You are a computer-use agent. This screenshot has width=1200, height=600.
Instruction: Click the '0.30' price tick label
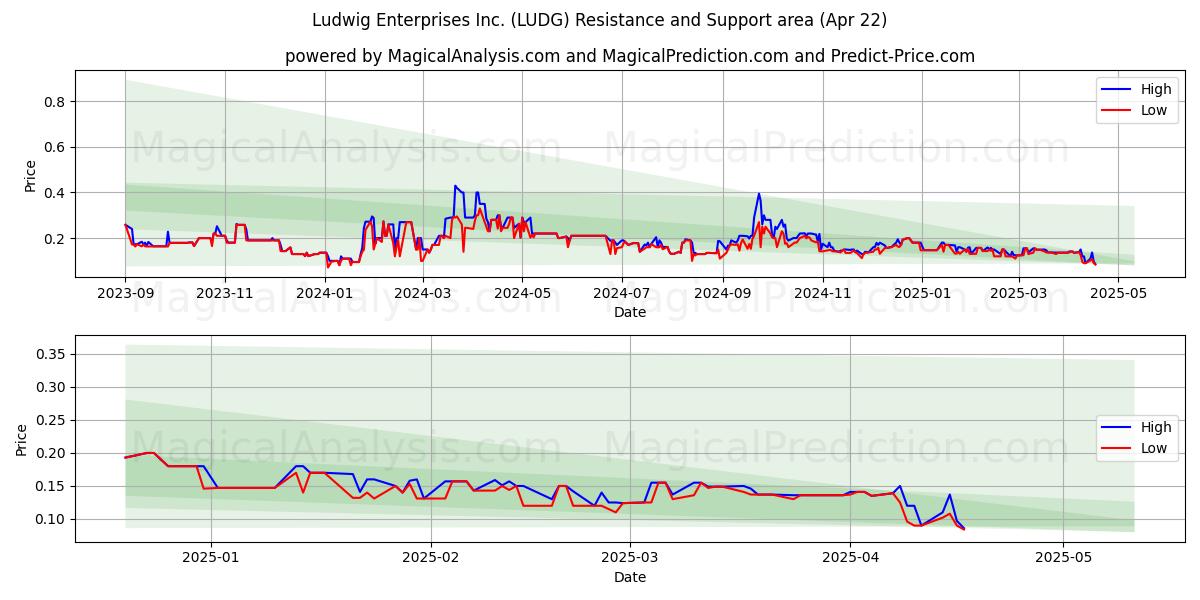pyautogui.click(x=50, y=387)
